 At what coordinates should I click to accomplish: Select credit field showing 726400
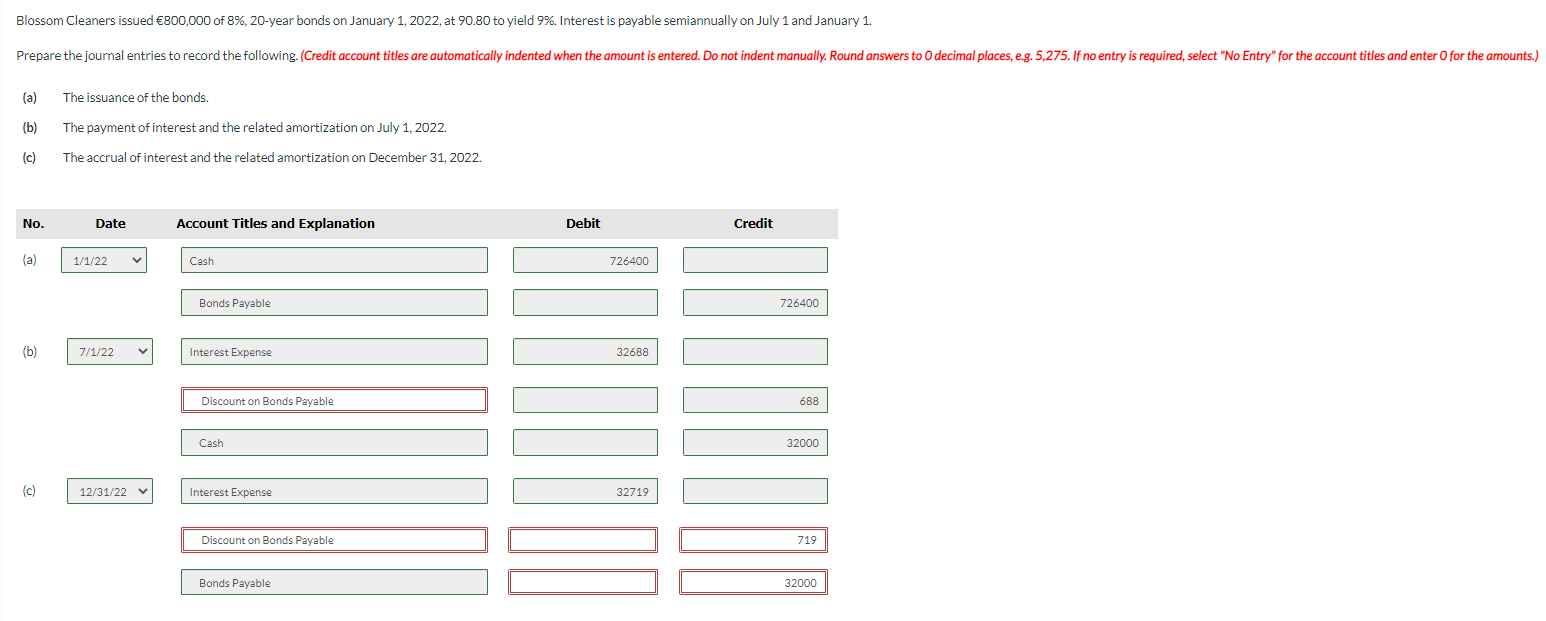pos(755,303)
